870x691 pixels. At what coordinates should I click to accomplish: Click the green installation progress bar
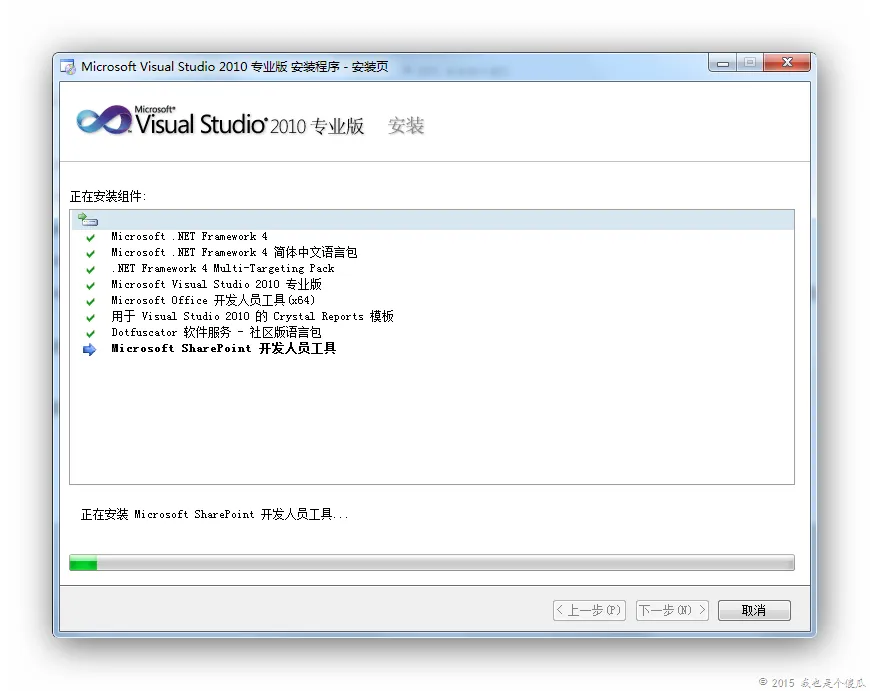tap(432, 563)
